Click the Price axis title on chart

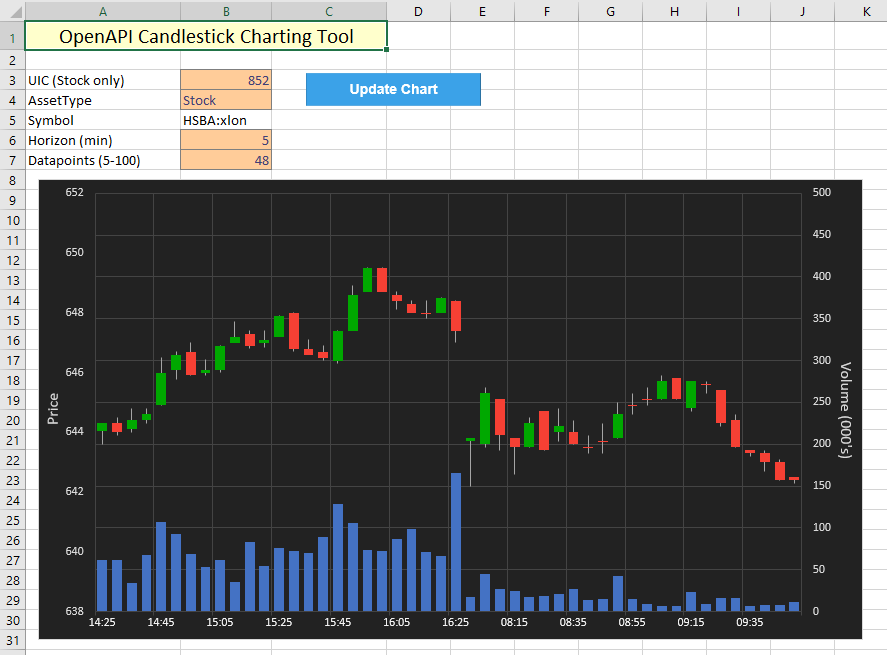tap(54, 408)
